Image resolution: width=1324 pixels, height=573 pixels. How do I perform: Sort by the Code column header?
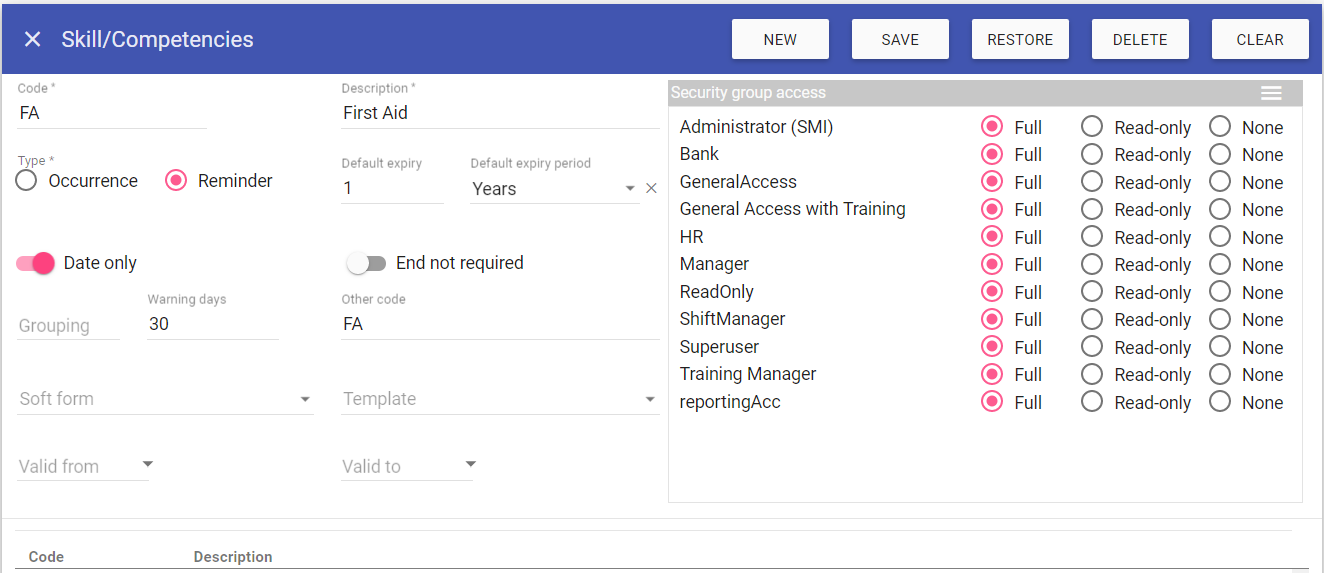(47, 557)
